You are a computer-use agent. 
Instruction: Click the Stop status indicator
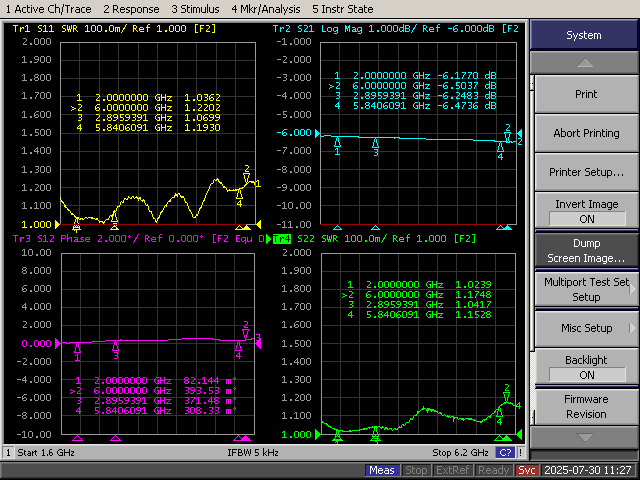click(x=416, y=470)
